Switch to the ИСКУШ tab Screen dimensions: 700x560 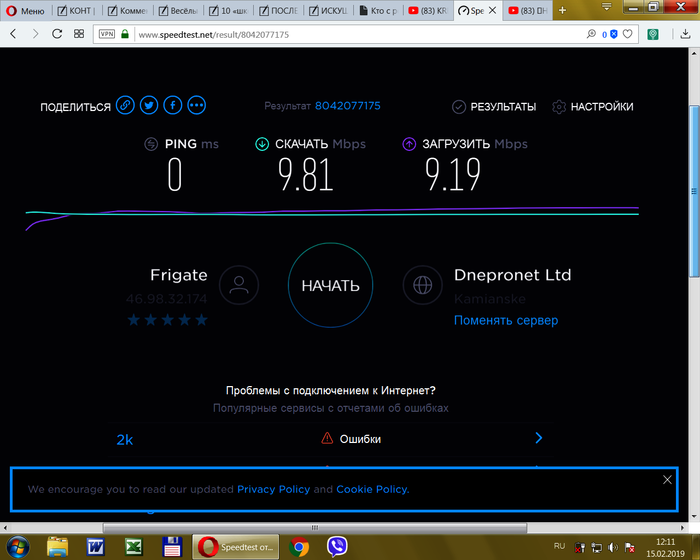pos(329,11)
